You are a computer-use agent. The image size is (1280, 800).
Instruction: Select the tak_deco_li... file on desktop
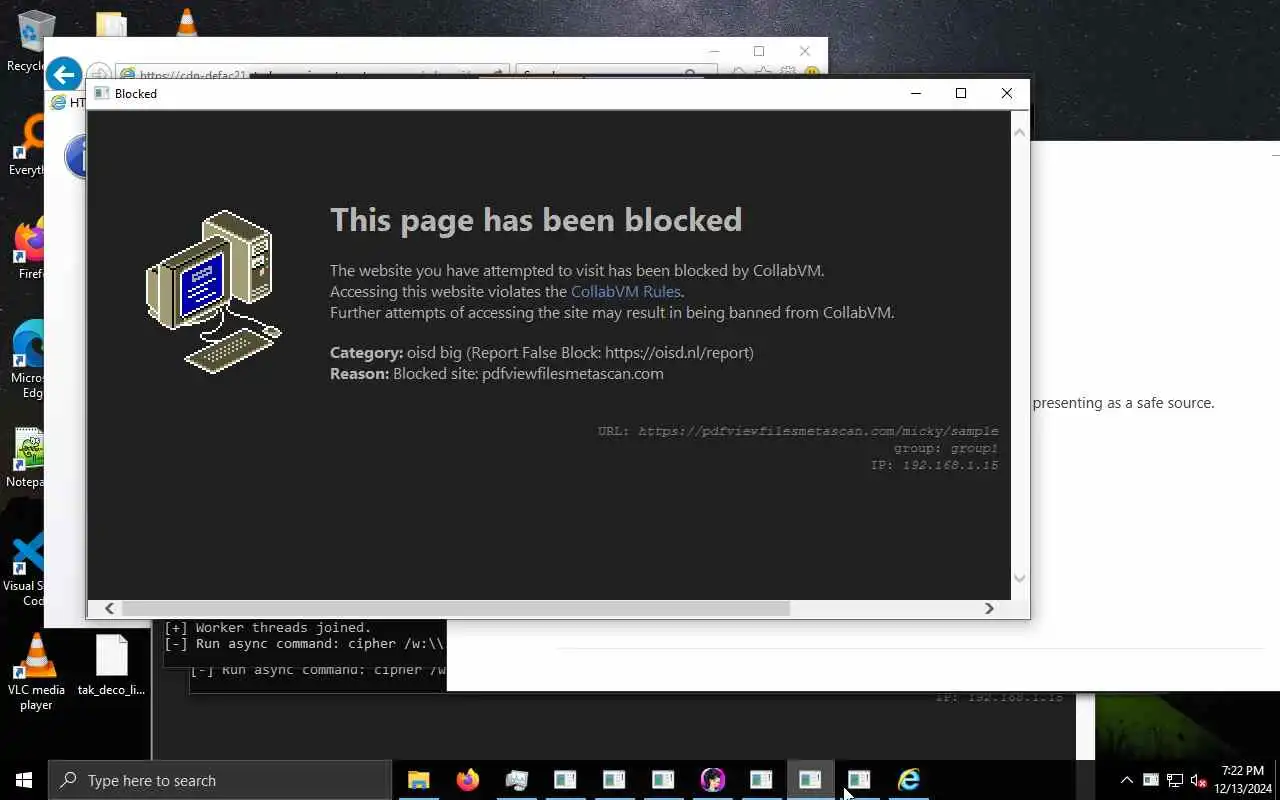pyautogui.click(x=111, y=666)
